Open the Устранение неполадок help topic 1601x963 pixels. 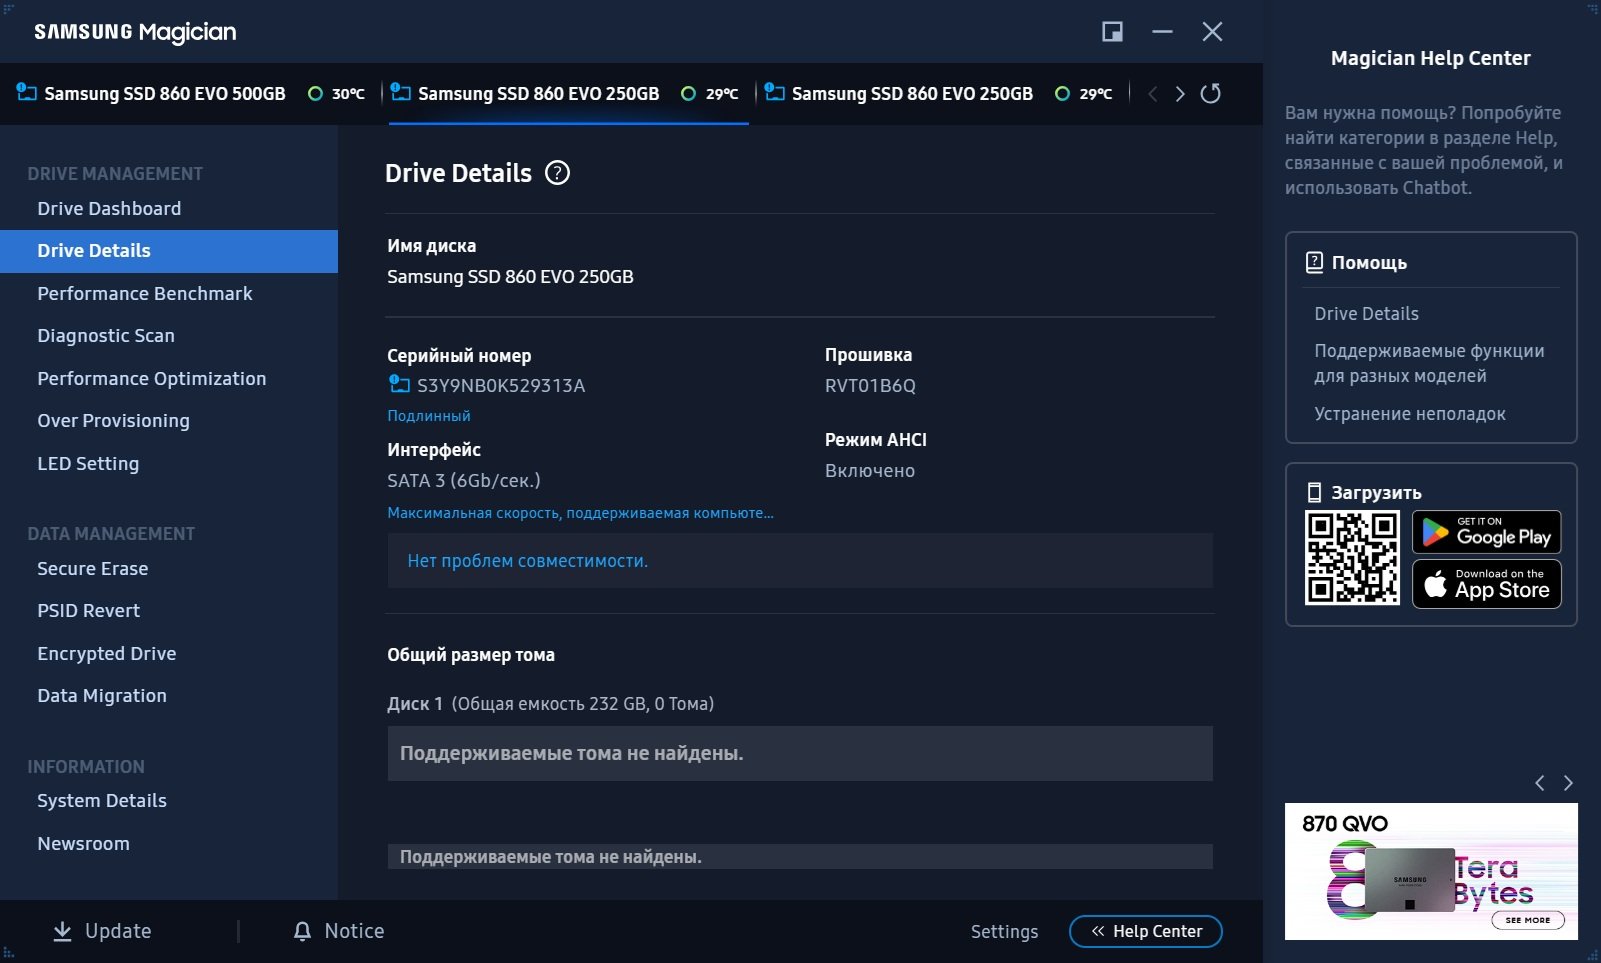[1409, 414]
